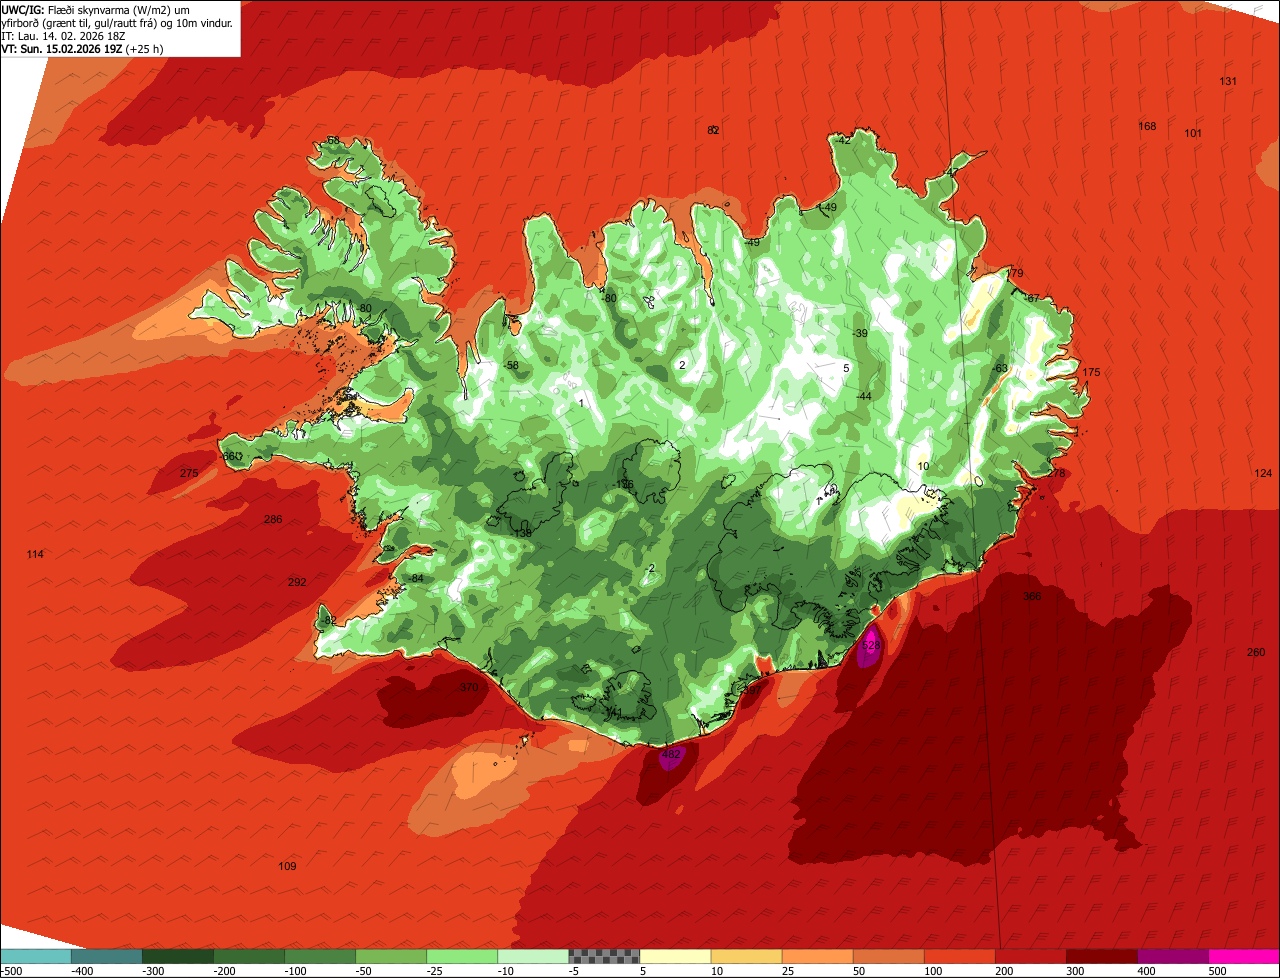Select the light orange 25 to 50 swatch
The width and height of the screenshot is (1280, 978).
pos(817,955)
